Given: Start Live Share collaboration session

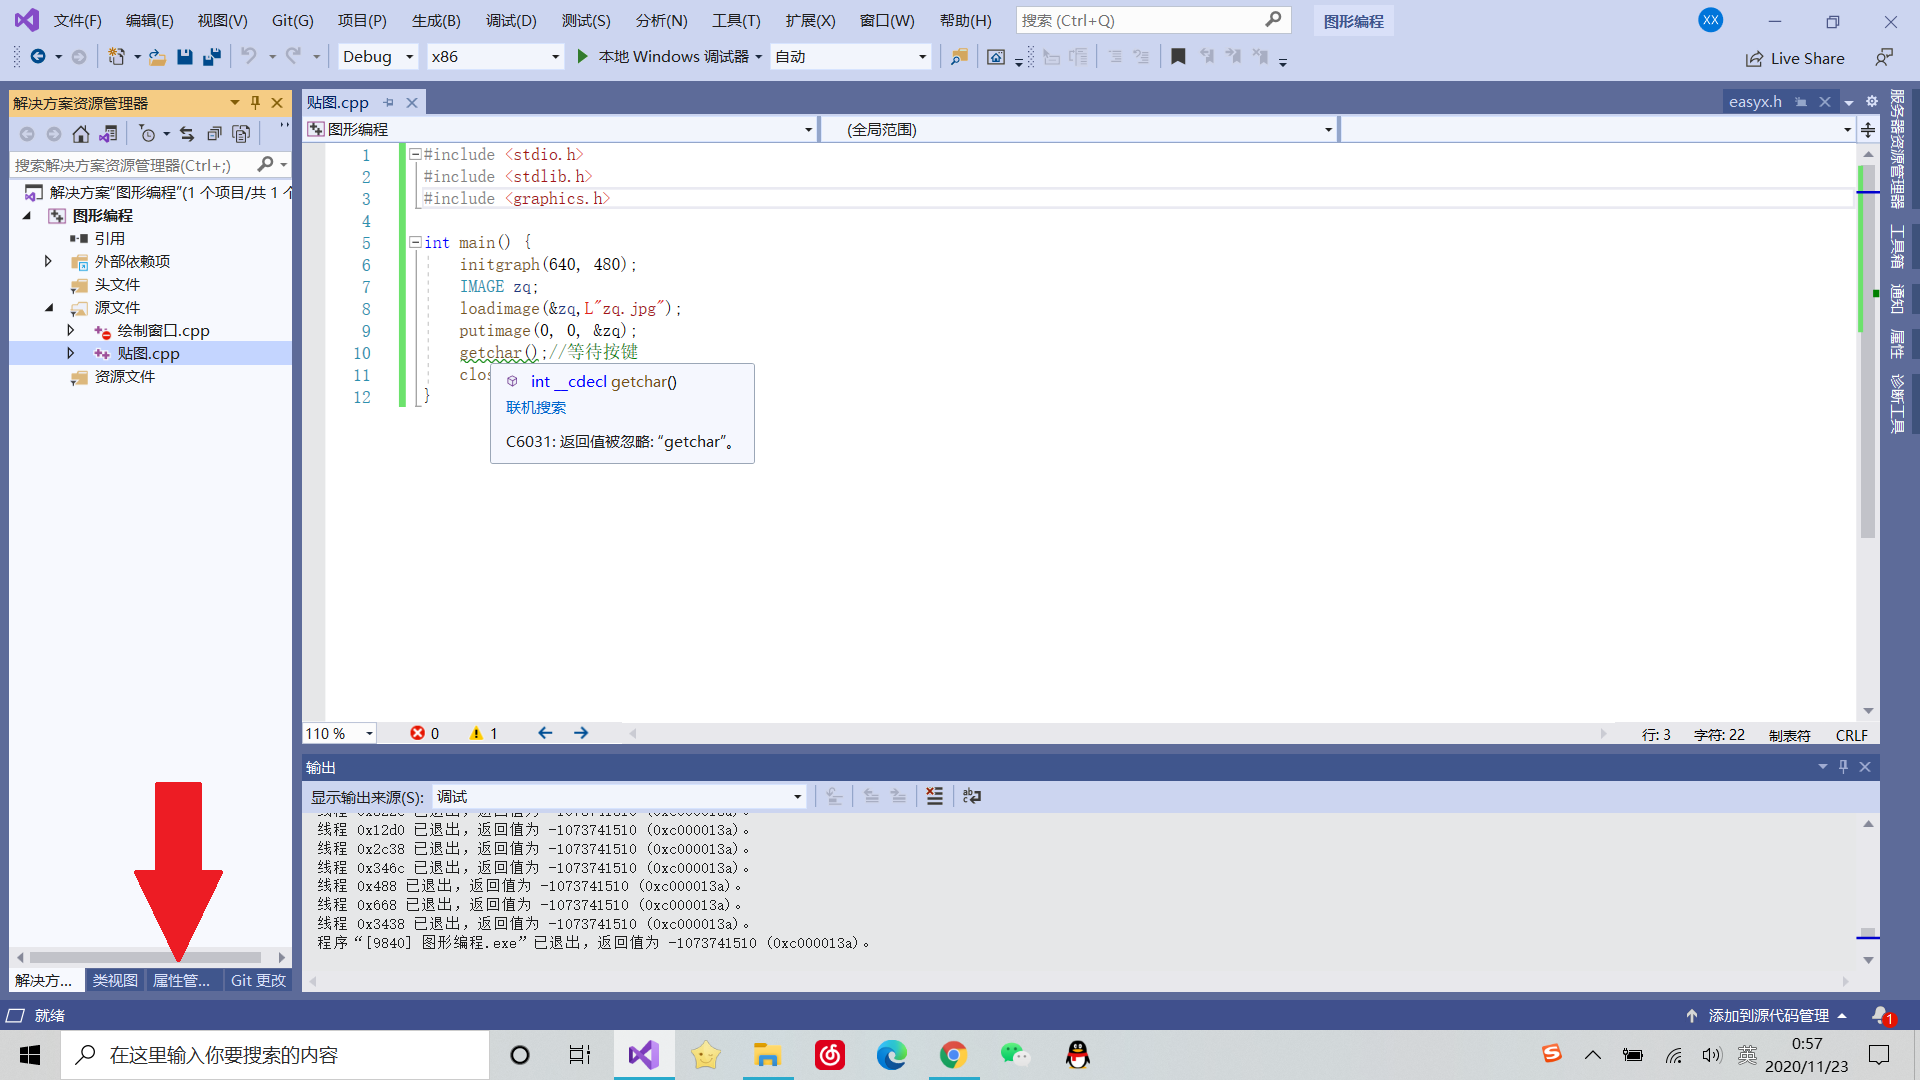Looking at the screenshot, I should point(1795,58).
